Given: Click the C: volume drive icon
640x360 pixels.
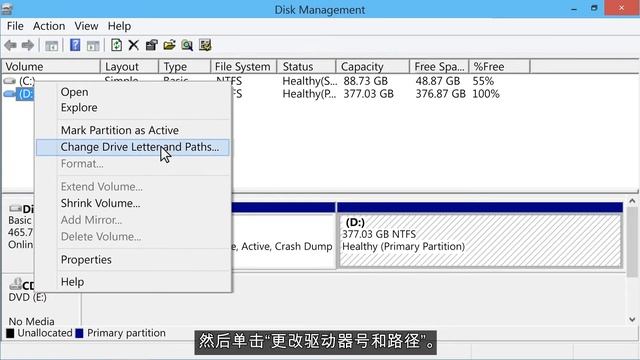Looking at the screenshot, I should tap(9, 81).
